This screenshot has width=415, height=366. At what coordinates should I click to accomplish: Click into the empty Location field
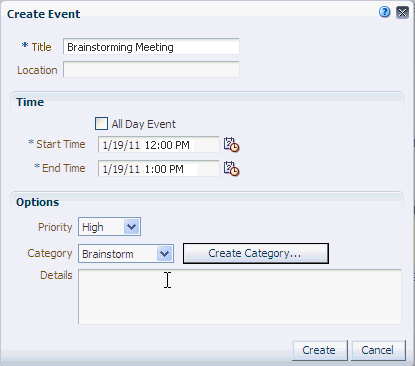pyautogui.click(x=151, y=69)
